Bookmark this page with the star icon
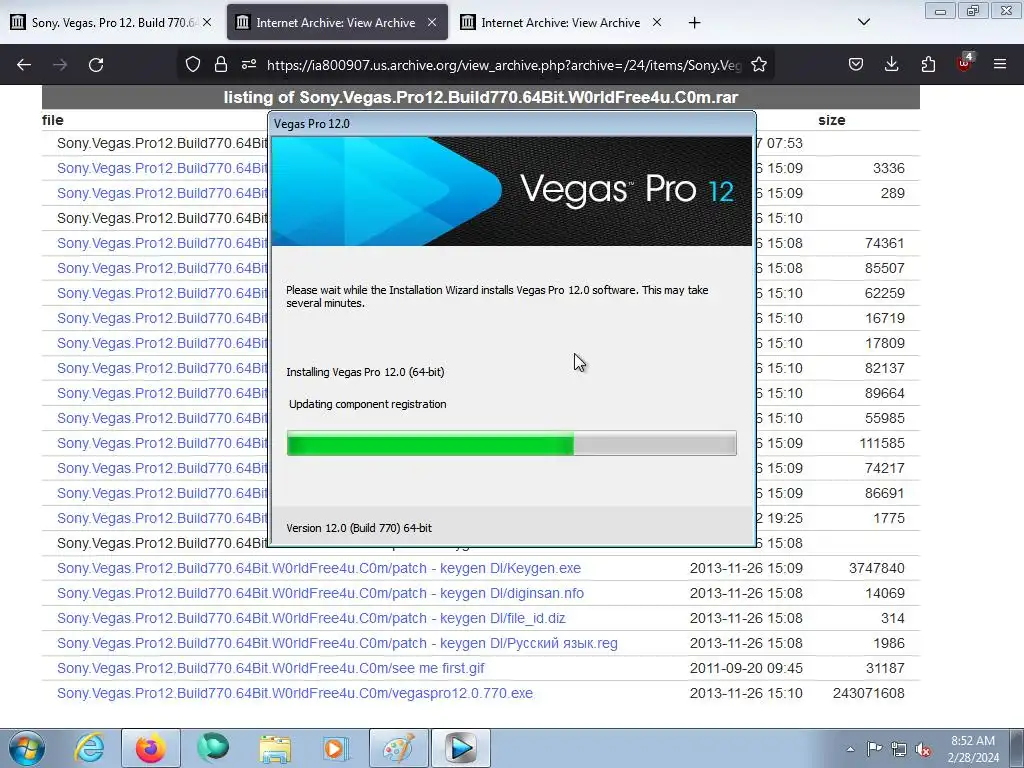This screenshot has width=1024, height=768. pos(759,65)
